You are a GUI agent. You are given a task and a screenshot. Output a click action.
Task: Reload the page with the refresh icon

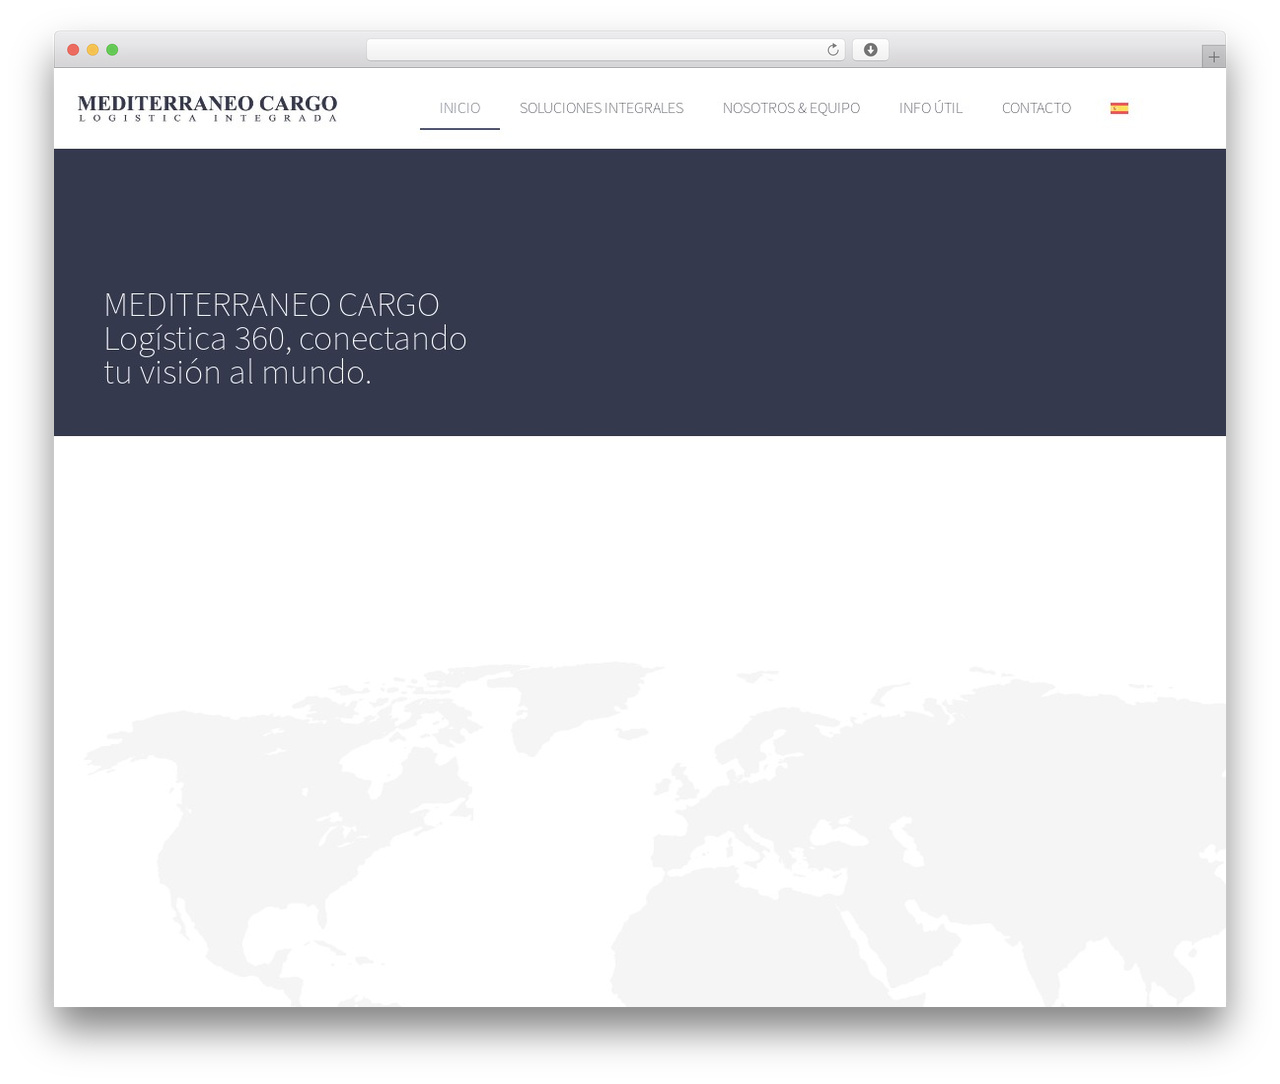tap(832, 50)
